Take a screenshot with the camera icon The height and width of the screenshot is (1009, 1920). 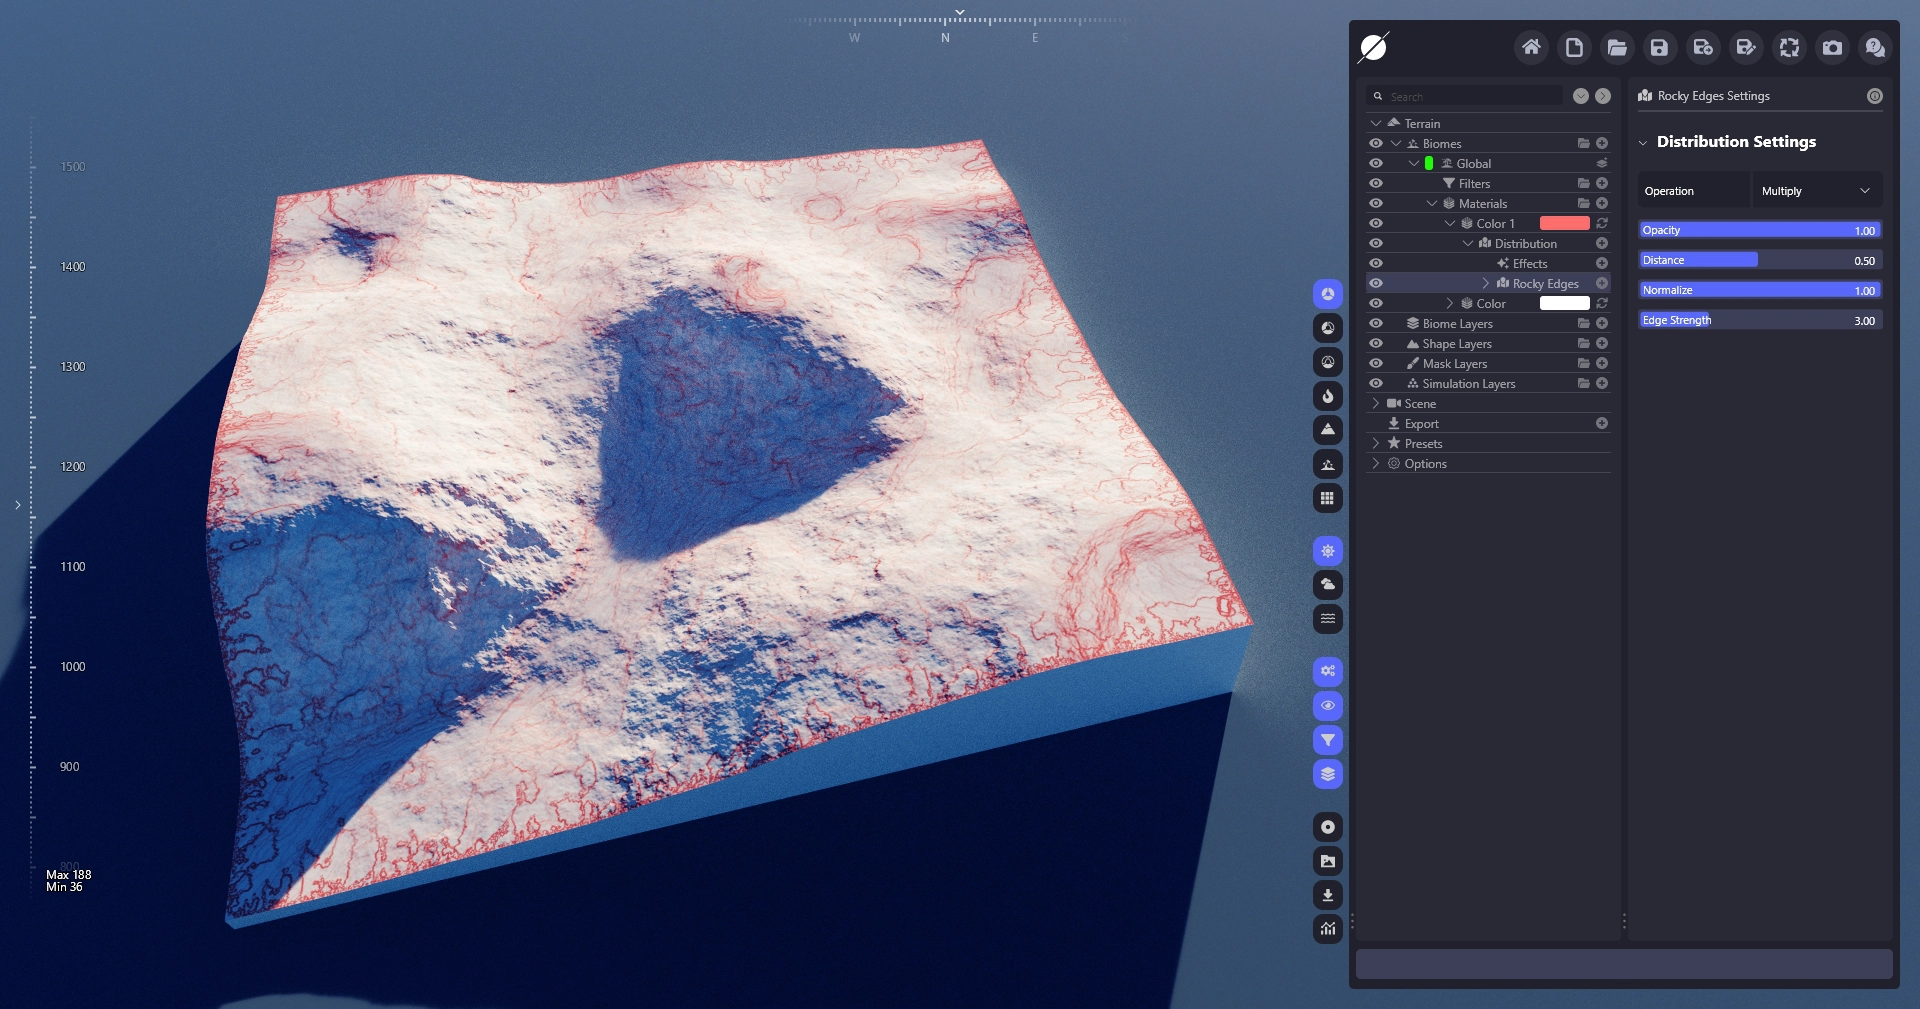coord(1832,47)
